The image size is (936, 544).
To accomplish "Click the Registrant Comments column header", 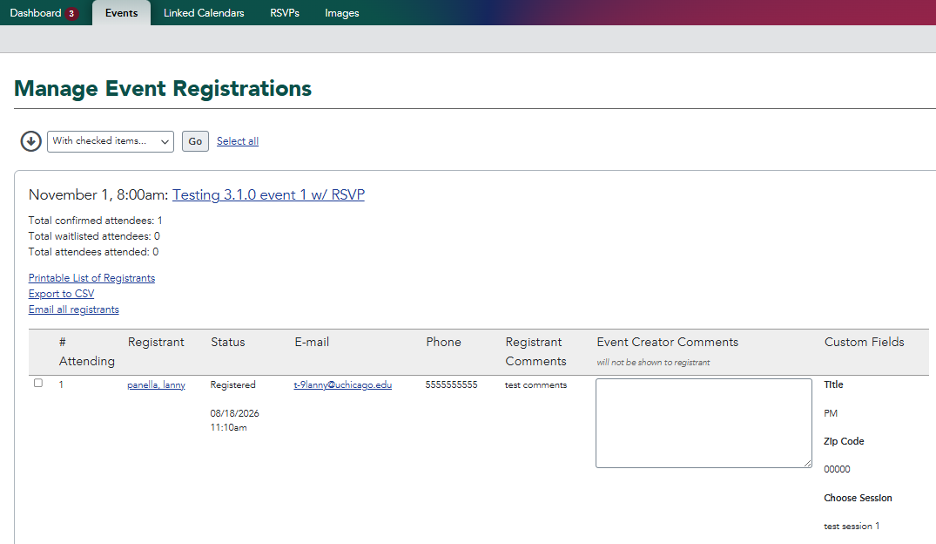I will 536,352.
